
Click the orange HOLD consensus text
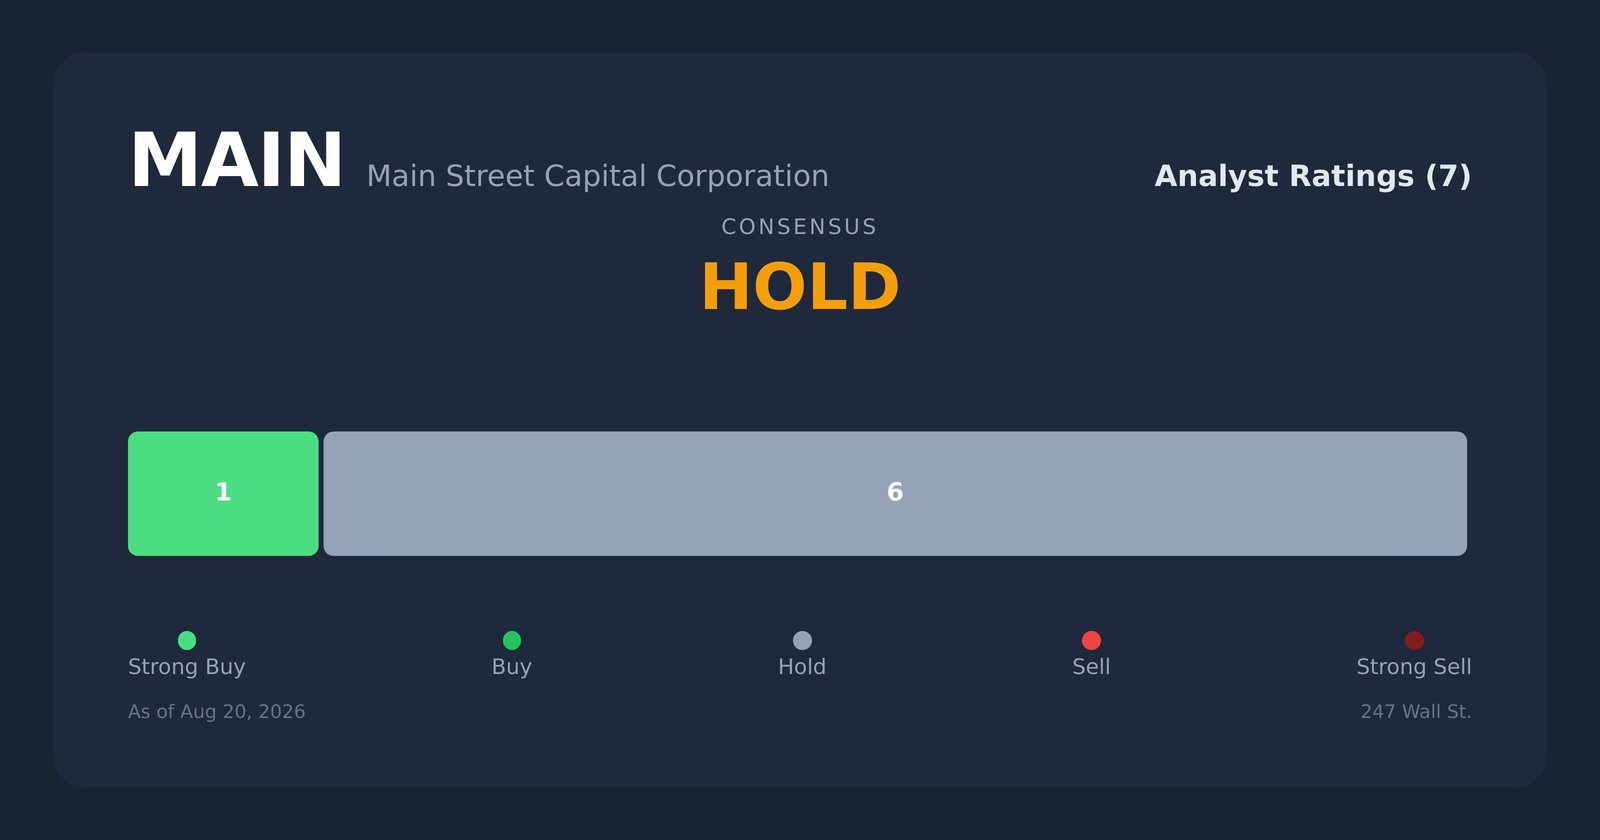pyautogui.click(x=800, y=288)
